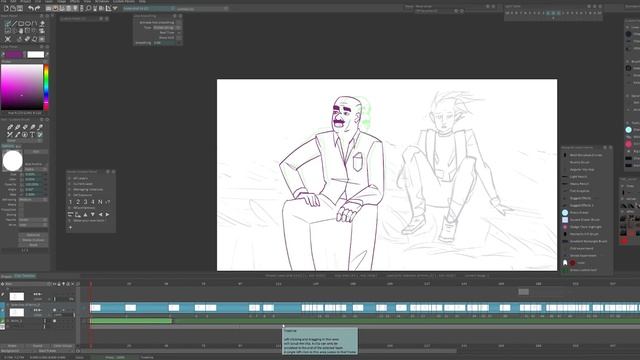Select the first pen brush tool
This screenshot has width=640, height=360.
click(x=10, y=127)
